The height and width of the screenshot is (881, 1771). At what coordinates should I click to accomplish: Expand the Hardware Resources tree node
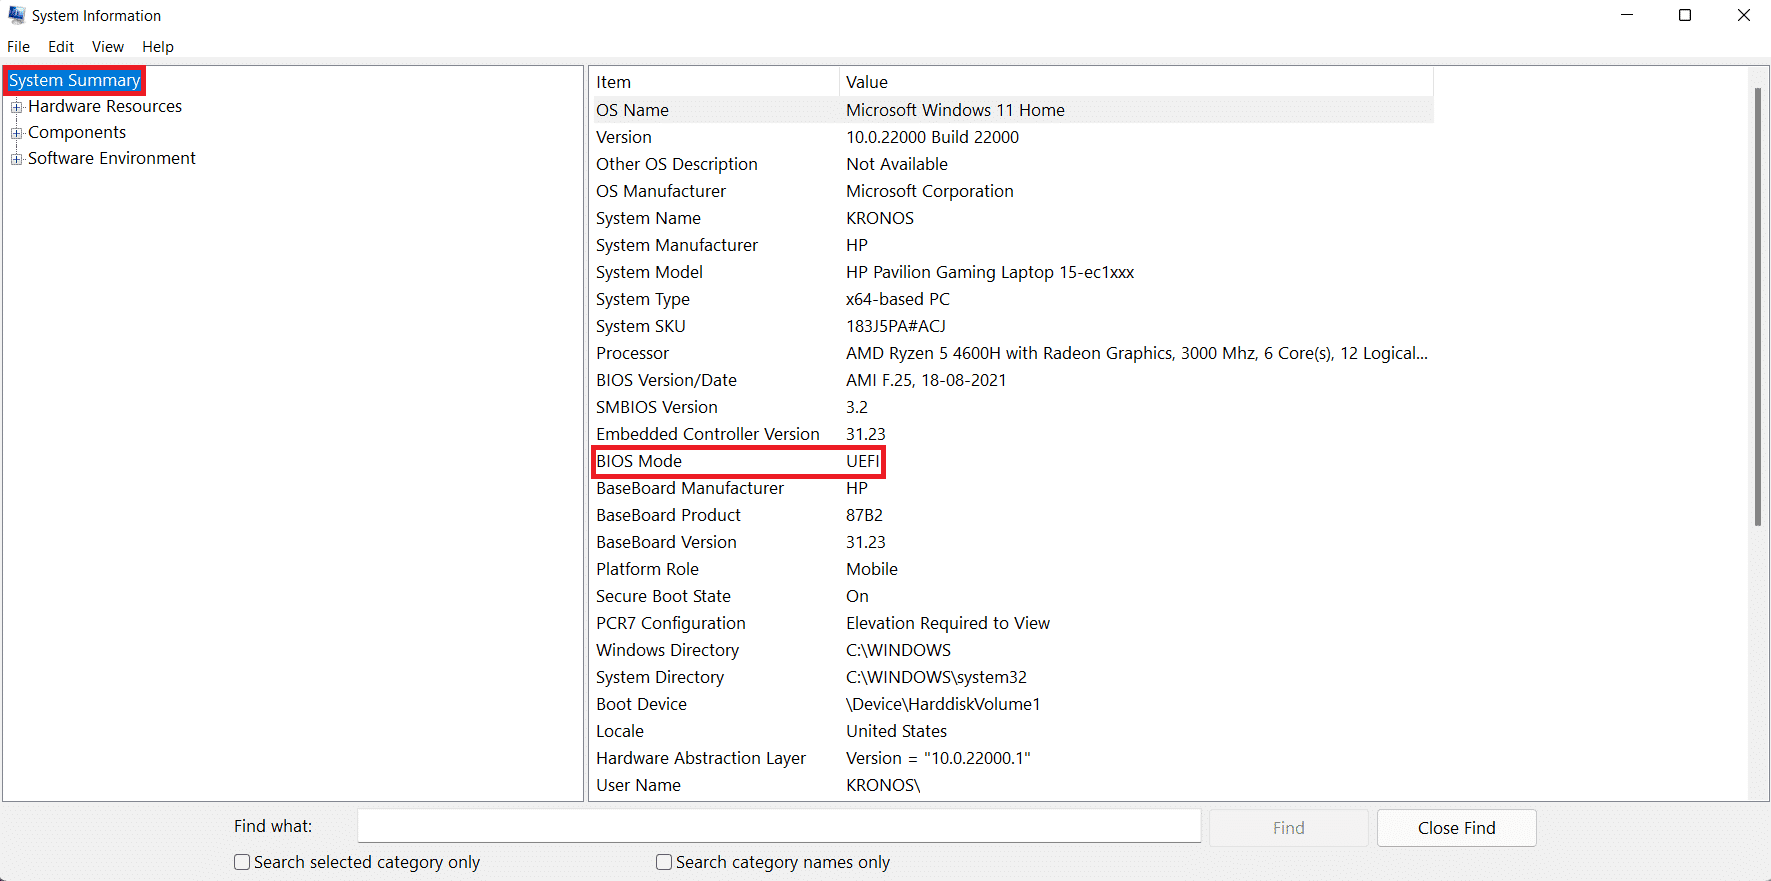(x=16, y=107)
